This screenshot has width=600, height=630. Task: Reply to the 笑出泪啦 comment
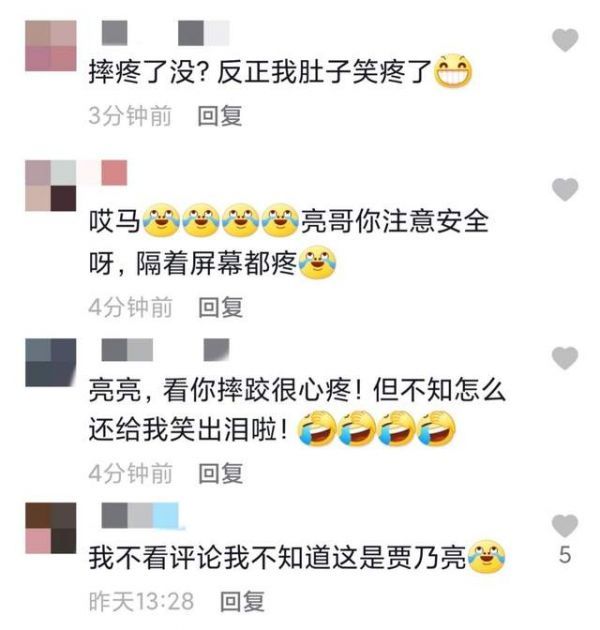pyautogui.click(x=221, y=473)
